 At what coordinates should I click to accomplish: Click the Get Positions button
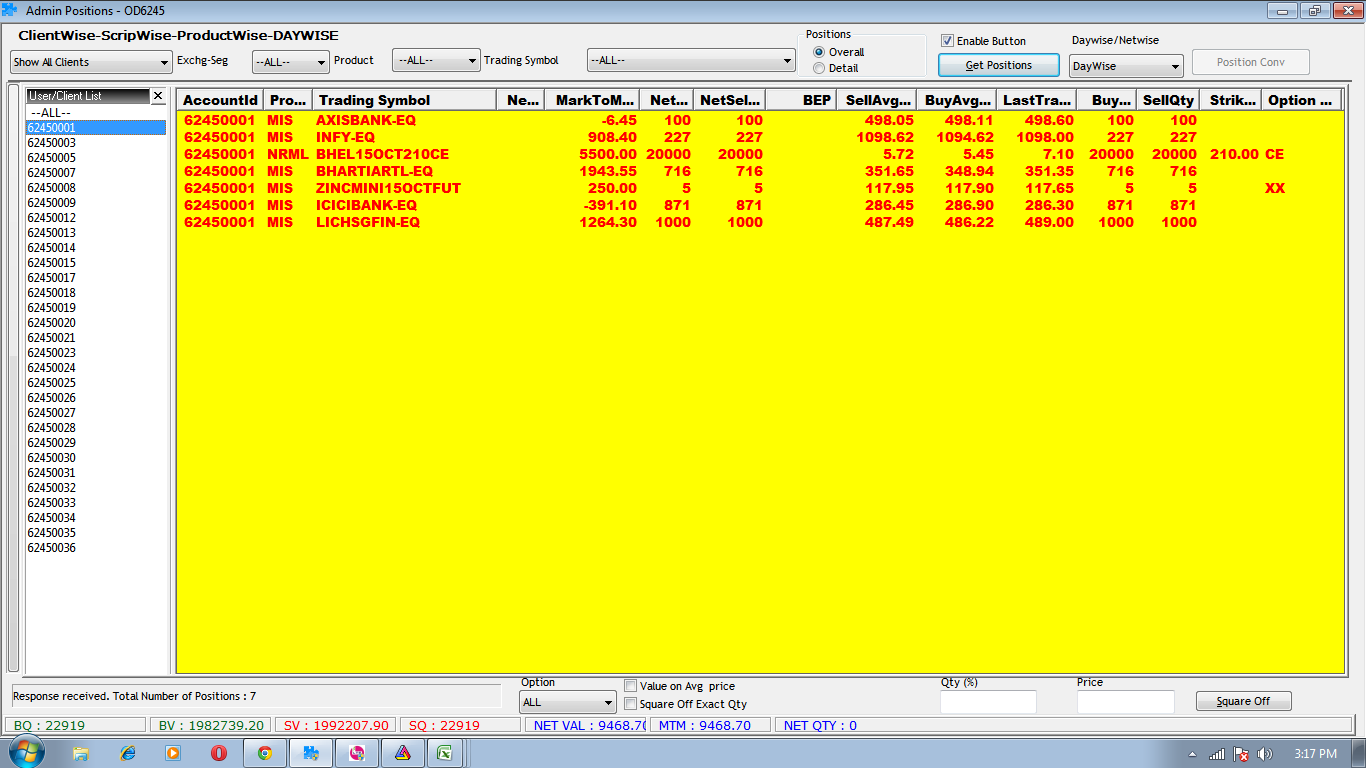[x=999, y=65]
